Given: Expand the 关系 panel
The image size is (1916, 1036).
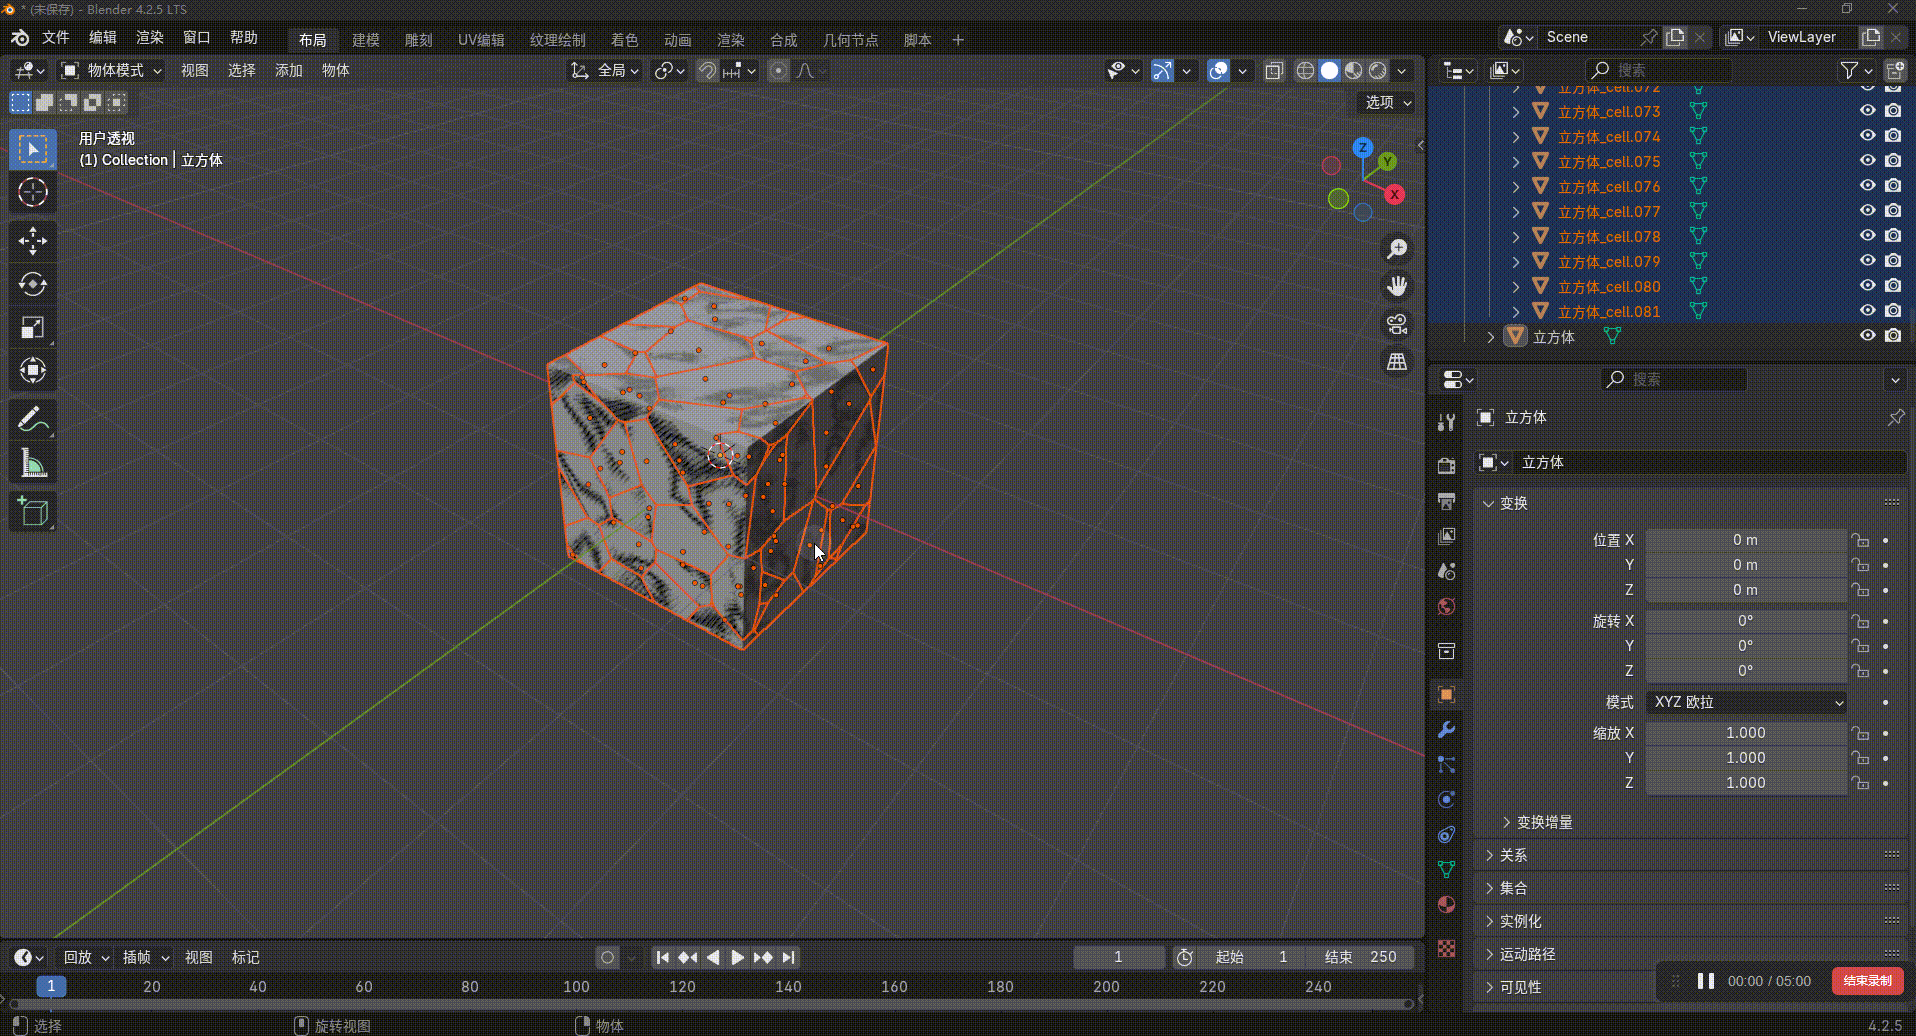Looking at the screenshot, I should click(x=1513, y=855).
